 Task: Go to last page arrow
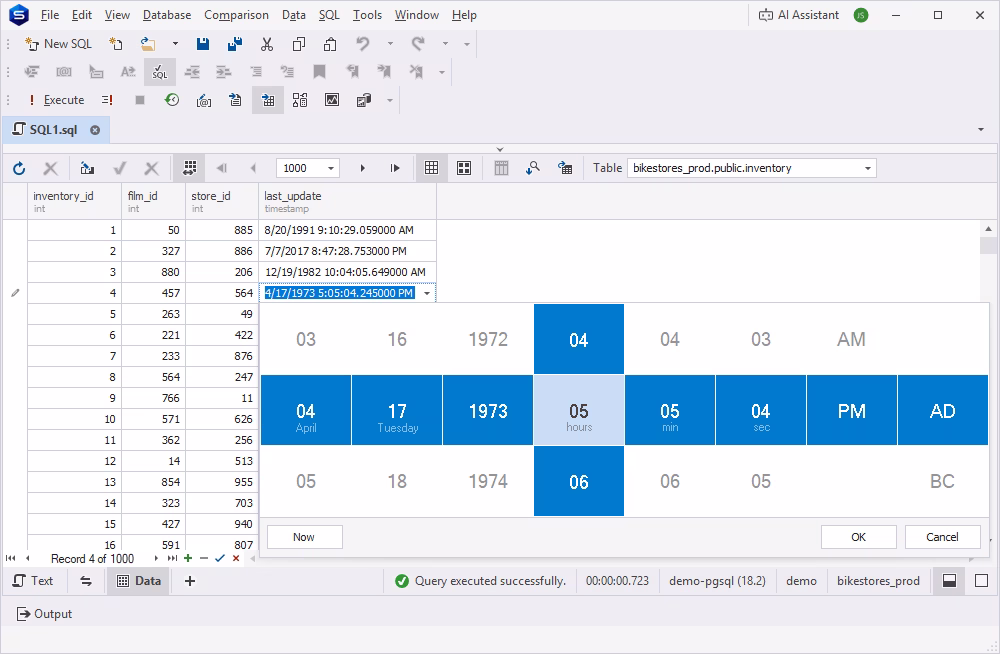pos(395,168)
